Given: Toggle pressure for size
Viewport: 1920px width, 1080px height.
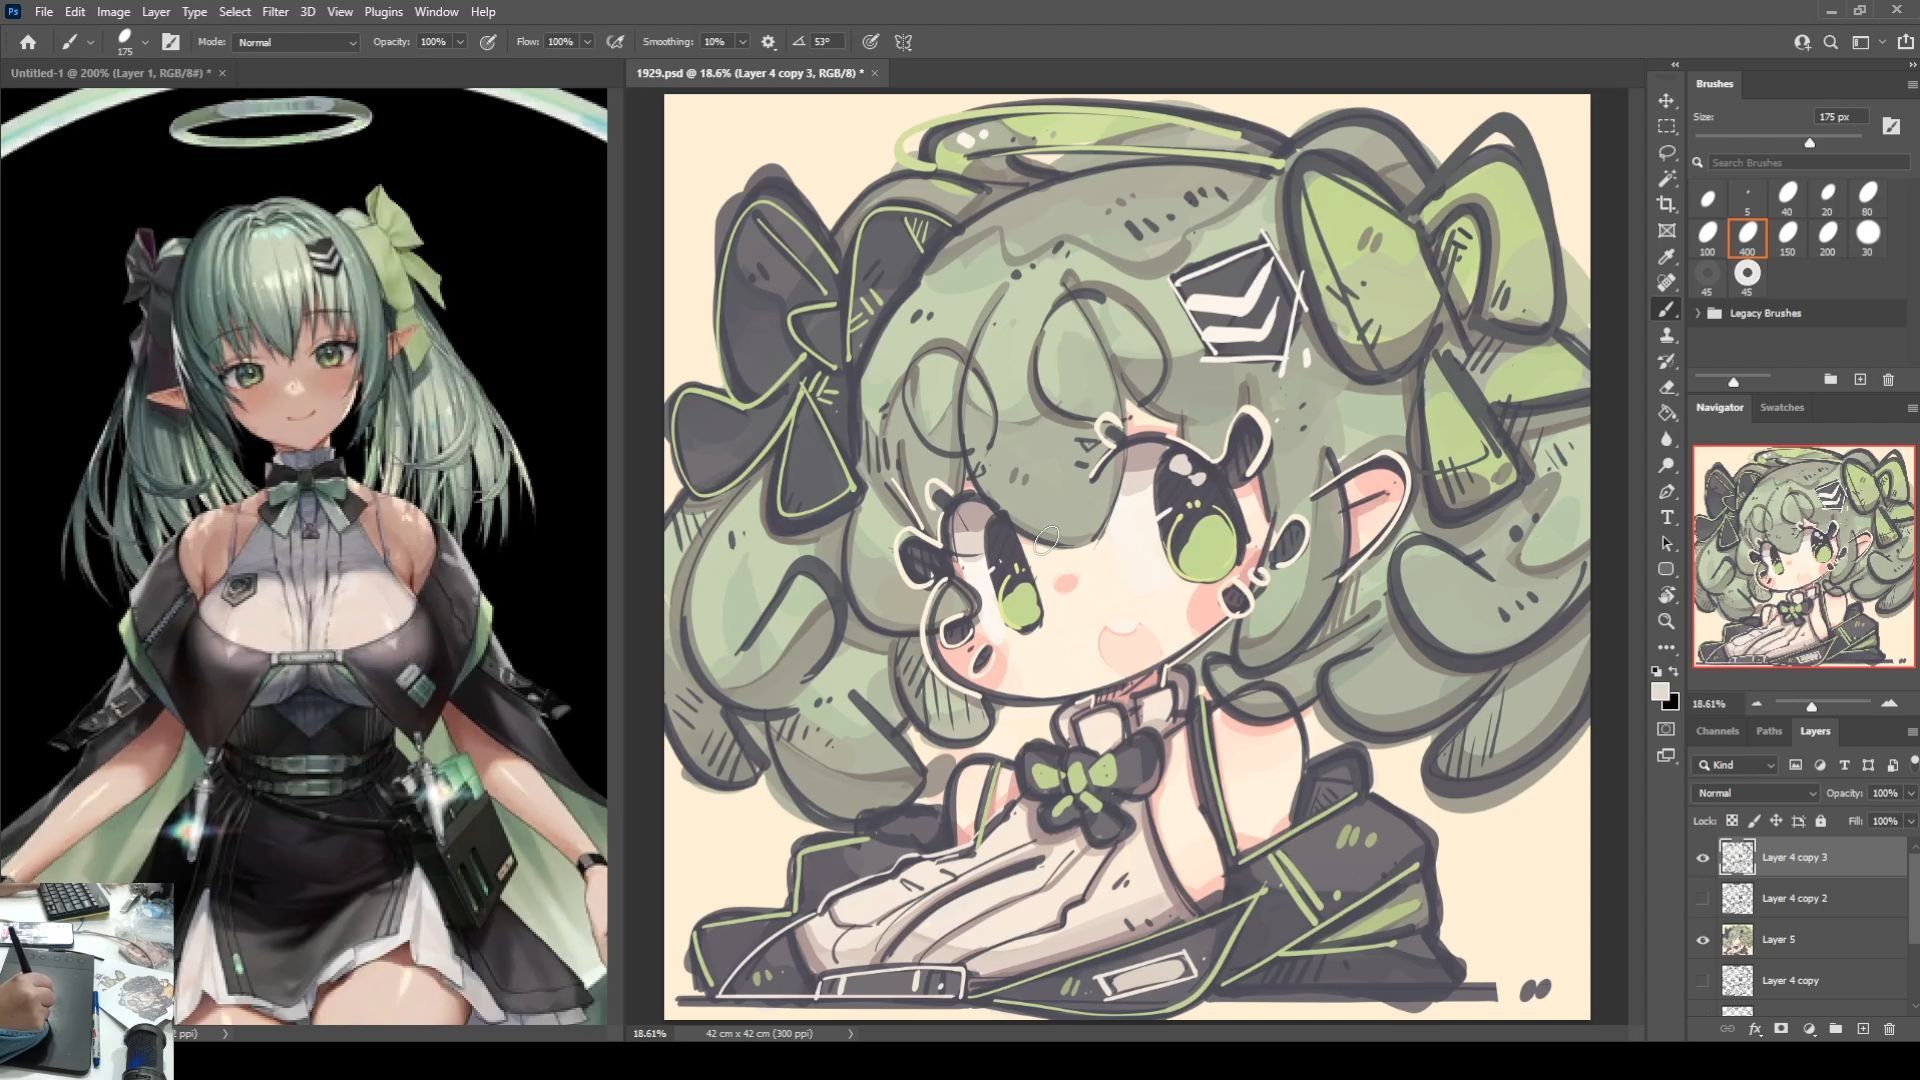Looking at the screenshot, I should click(871, 42).
